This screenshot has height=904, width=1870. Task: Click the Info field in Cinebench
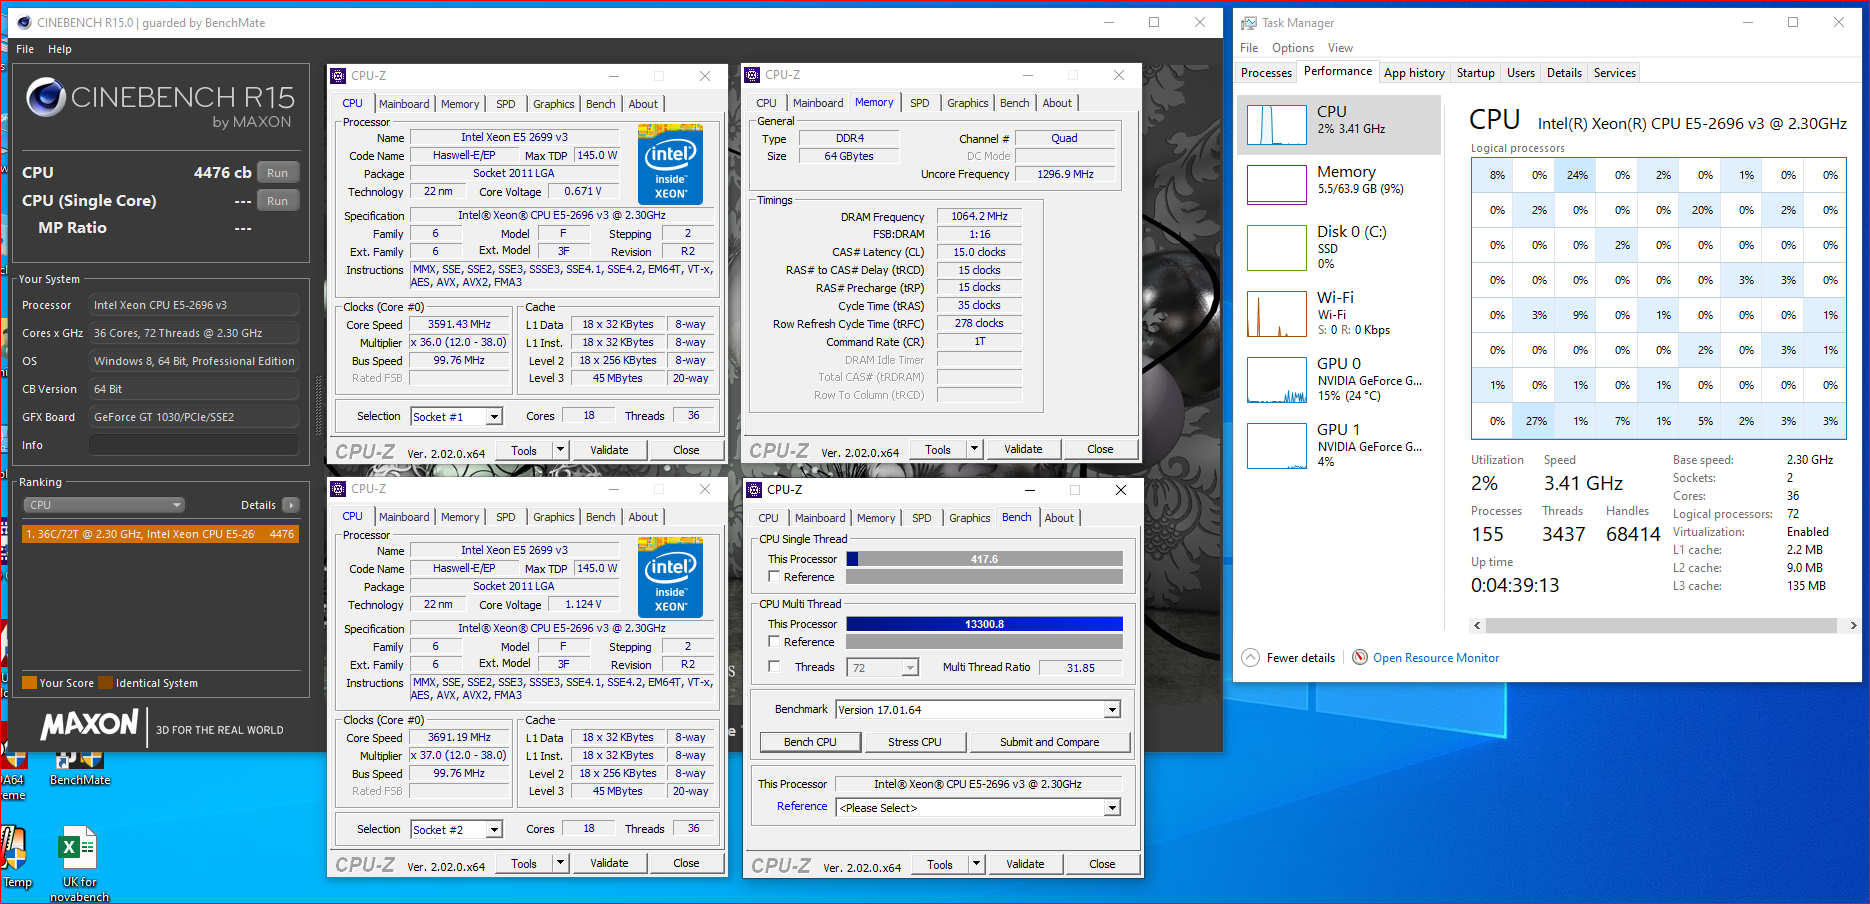(193, 445)
